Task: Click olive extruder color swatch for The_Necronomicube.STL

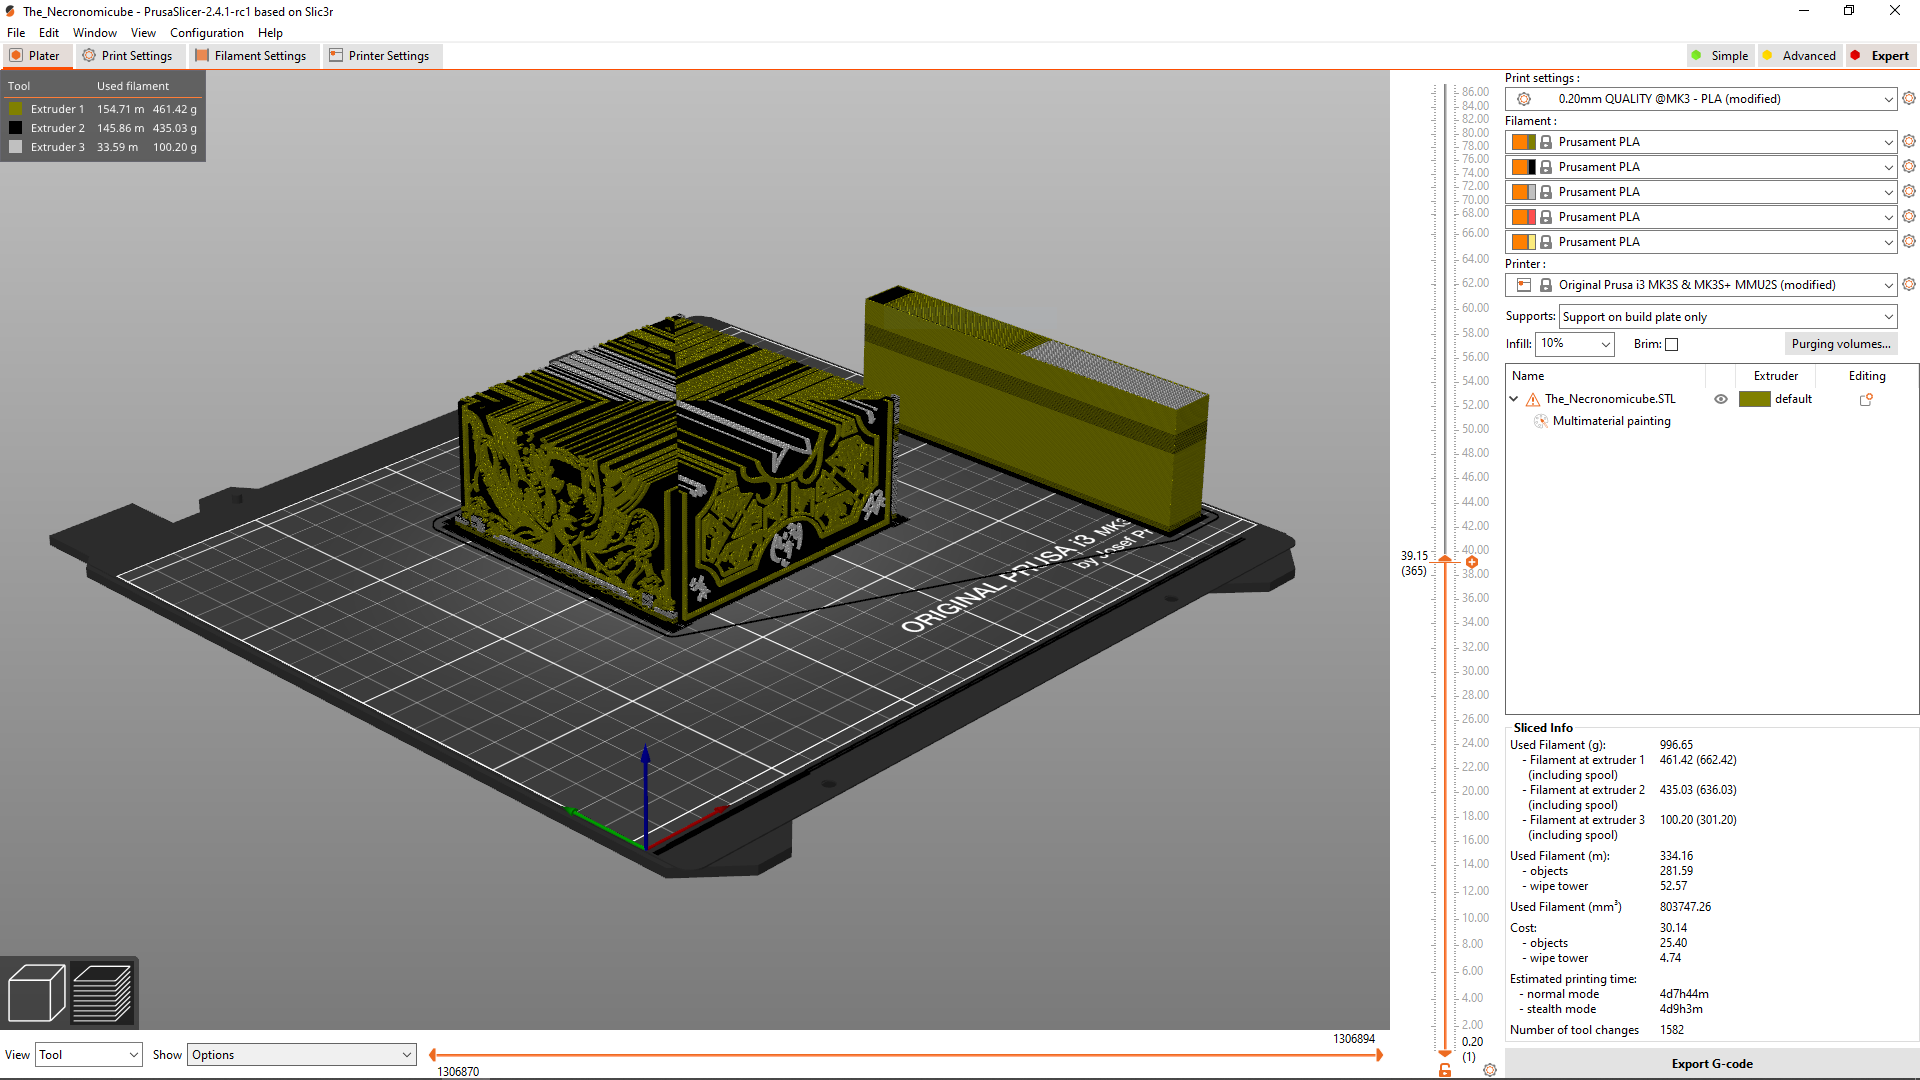Action: click(x=1755, y=399)
